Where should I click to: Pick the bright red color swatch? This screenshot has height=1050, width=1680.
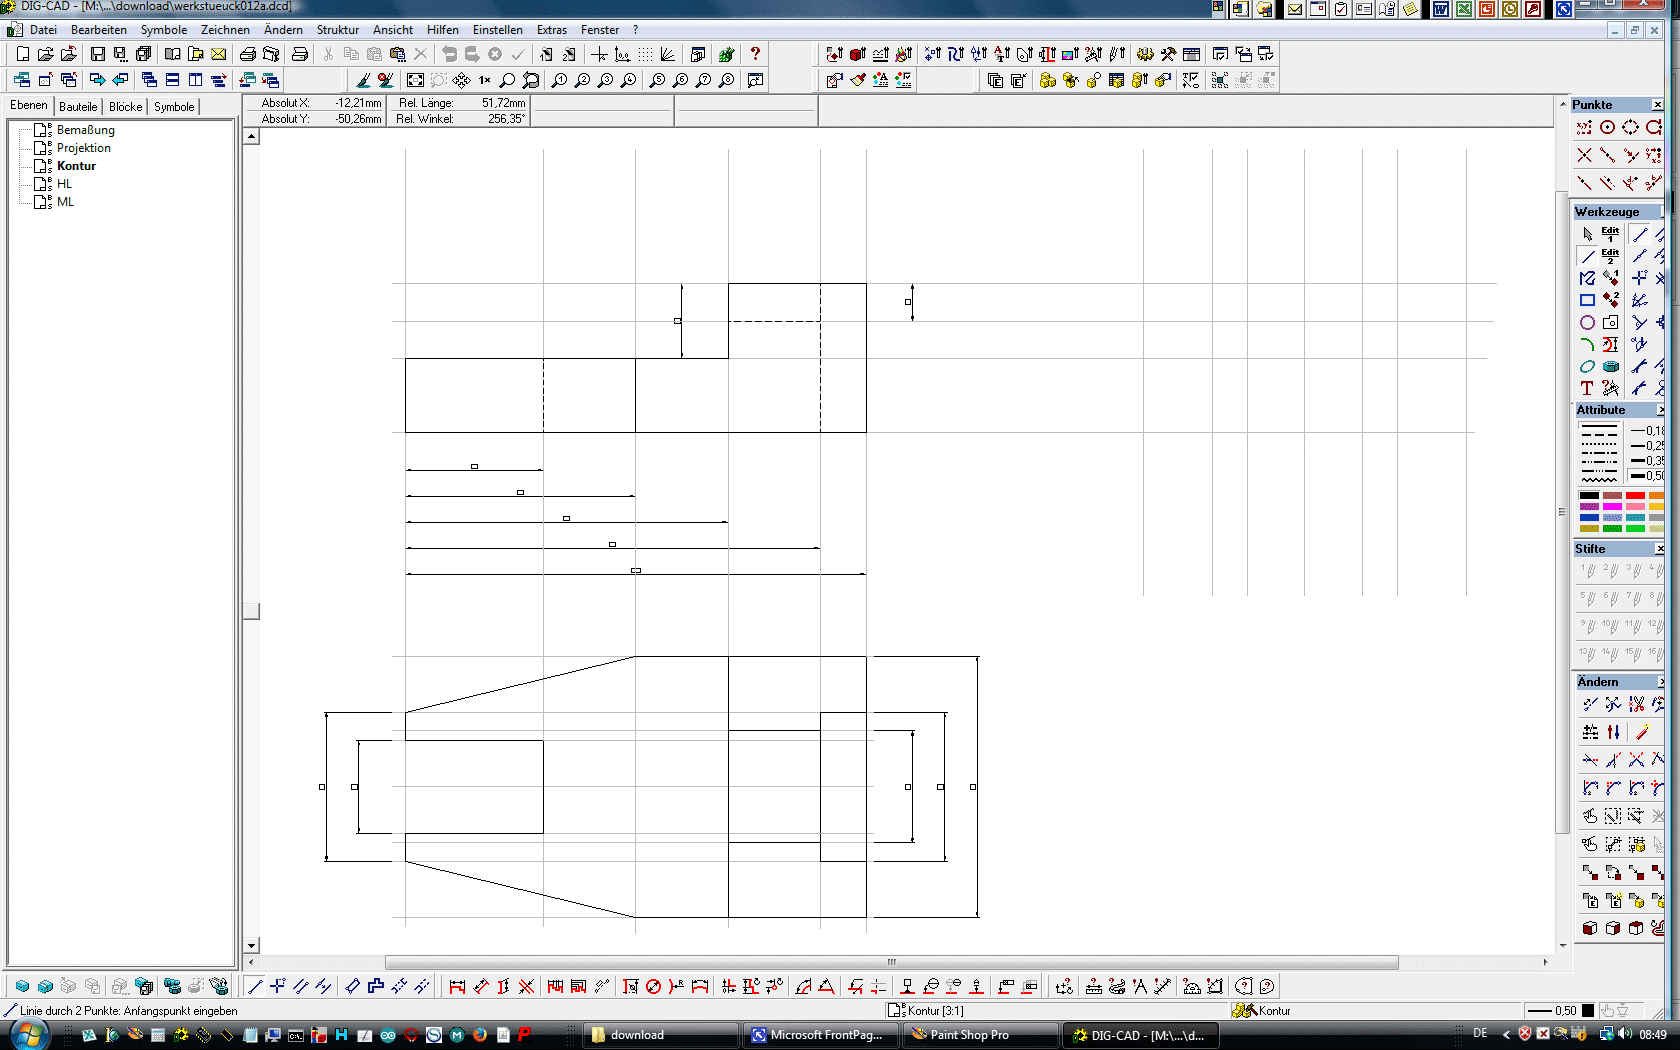[x=1635, y=495]
